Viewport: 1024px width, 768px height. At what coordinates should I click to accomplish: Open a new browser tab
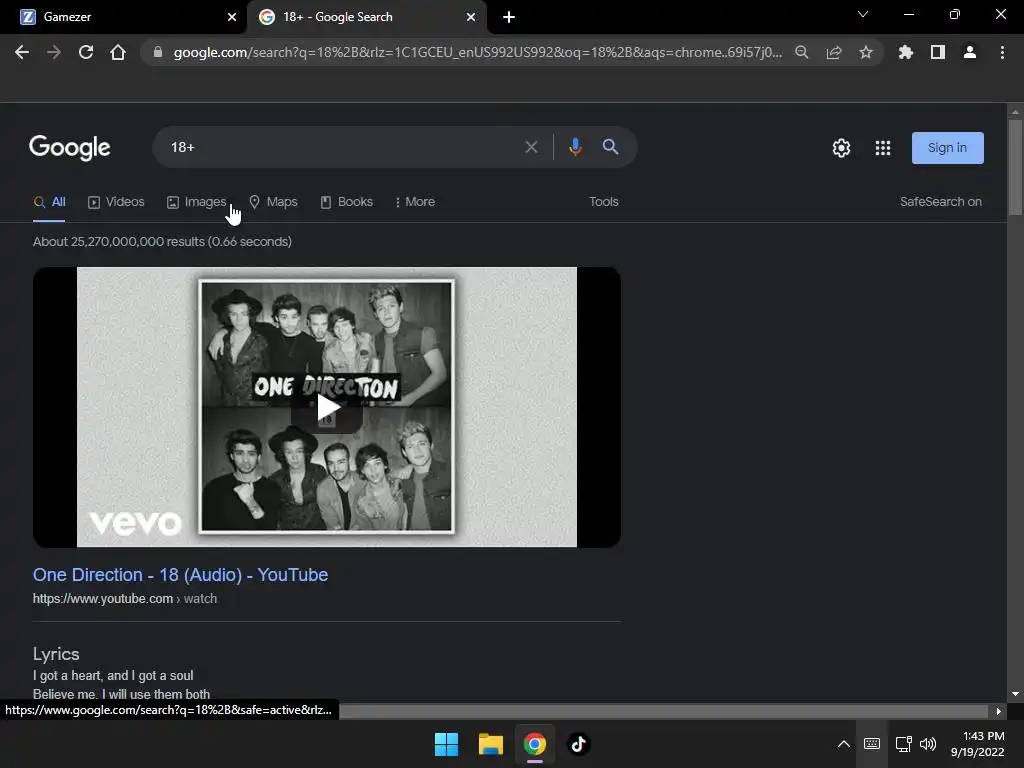tap(509, 17)
